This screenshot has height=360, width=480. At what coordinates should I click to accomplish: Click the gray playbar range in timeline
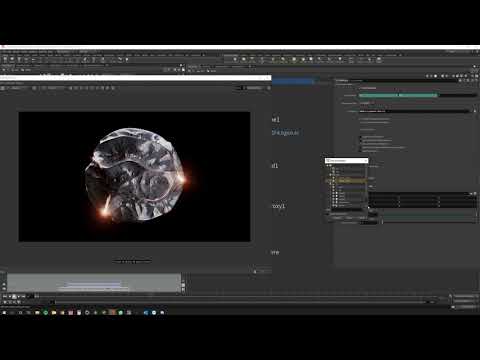[x=94, y=283]
